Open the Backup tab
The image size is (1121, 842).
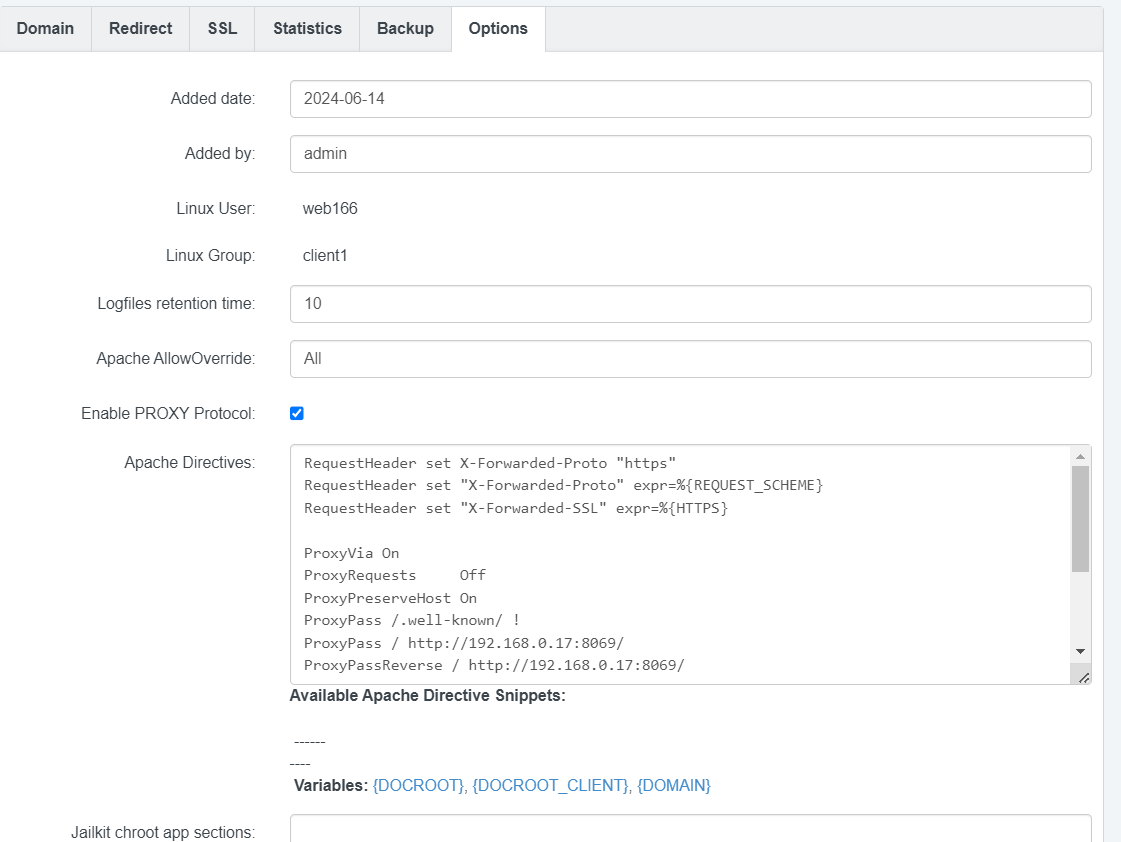[405, 28]
